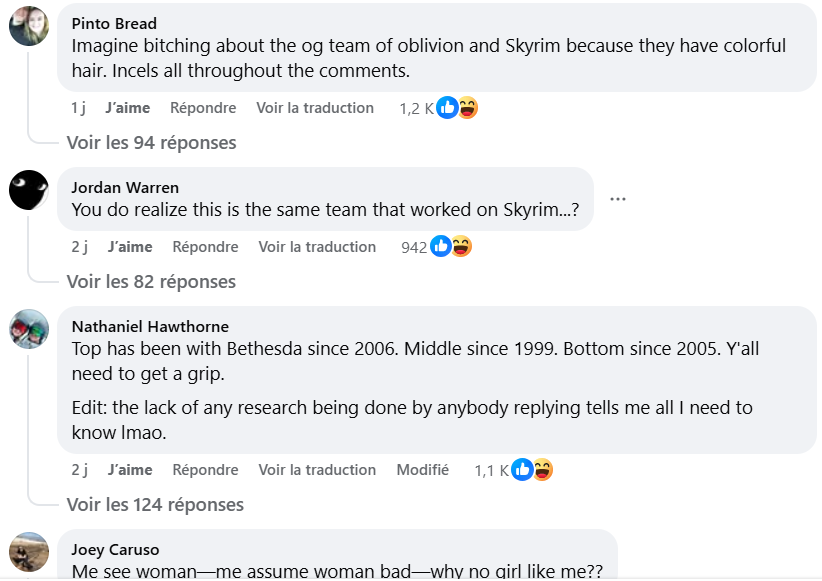822x581 pixels.
Task: Toggle J'aime on Jordan Warren's comment
Action: coord(130,247)
